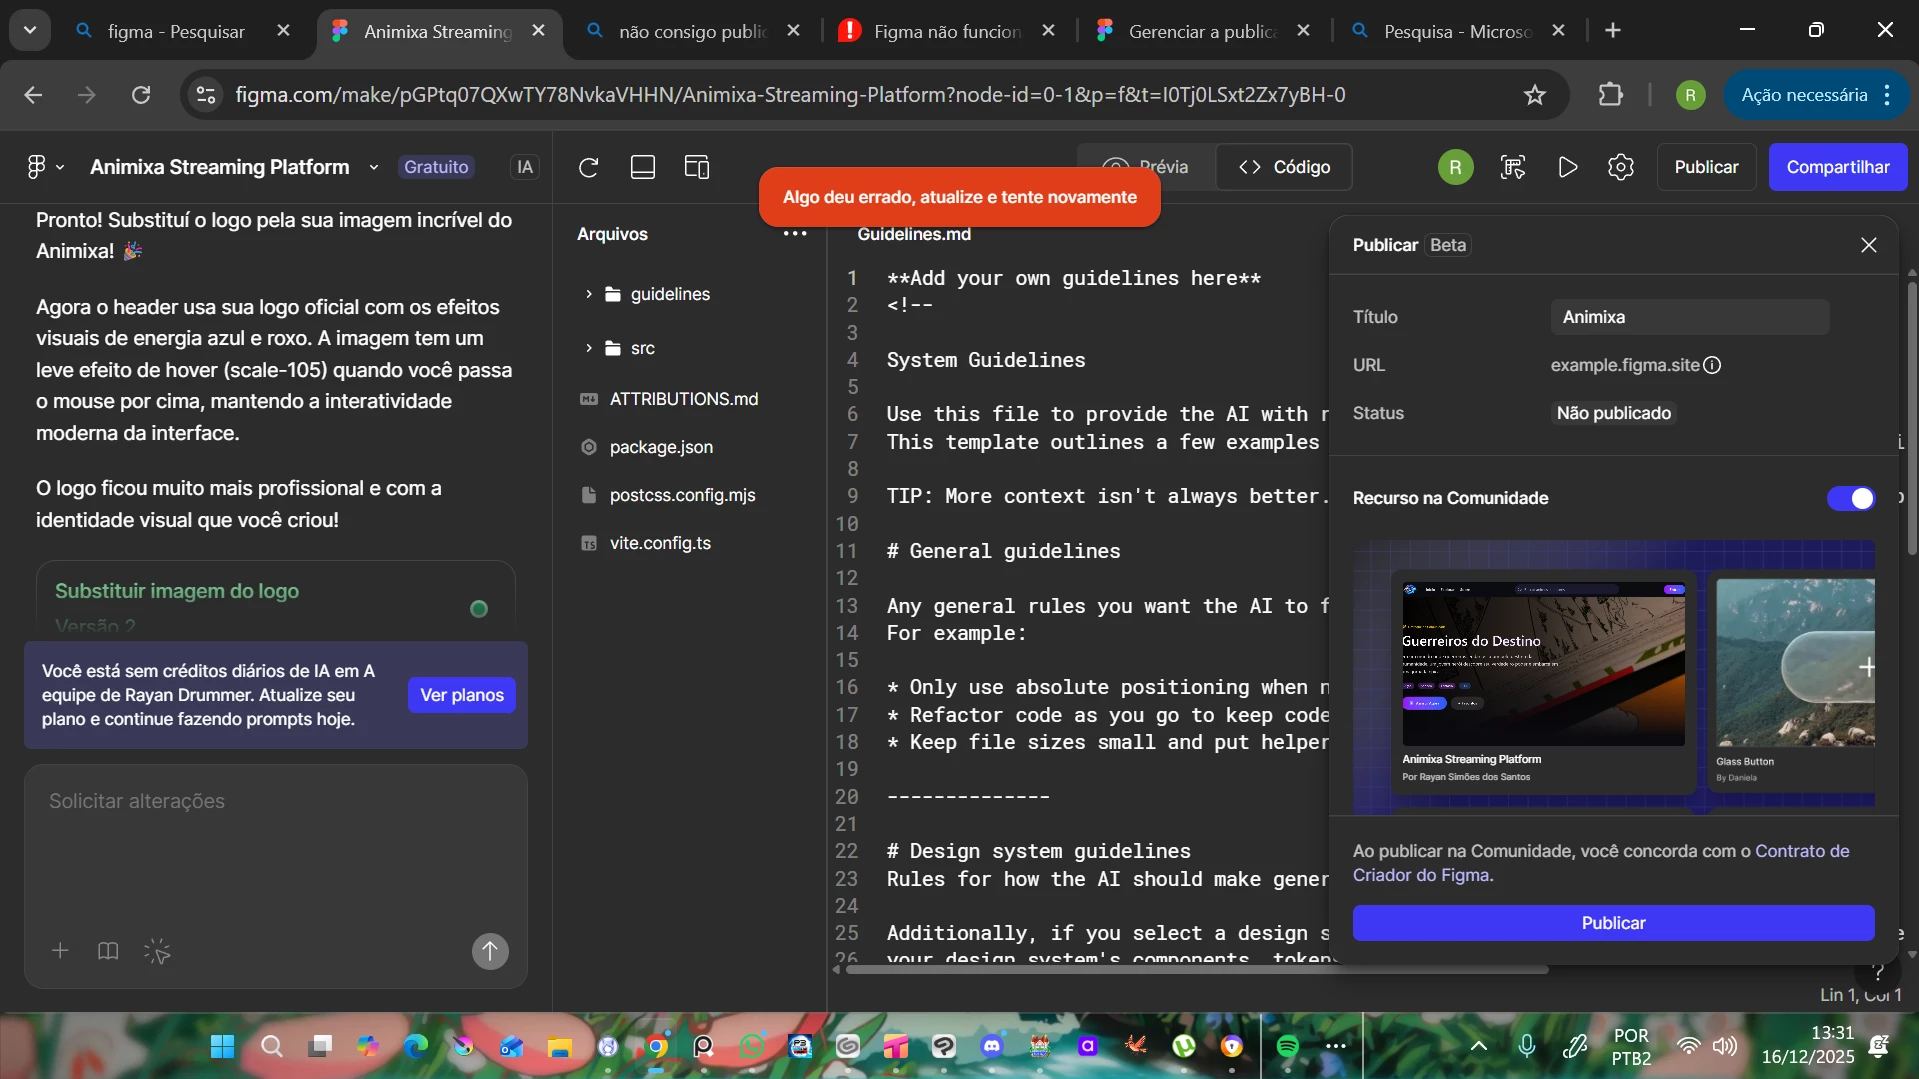Switch to the Código tab

coord(1285,167)
